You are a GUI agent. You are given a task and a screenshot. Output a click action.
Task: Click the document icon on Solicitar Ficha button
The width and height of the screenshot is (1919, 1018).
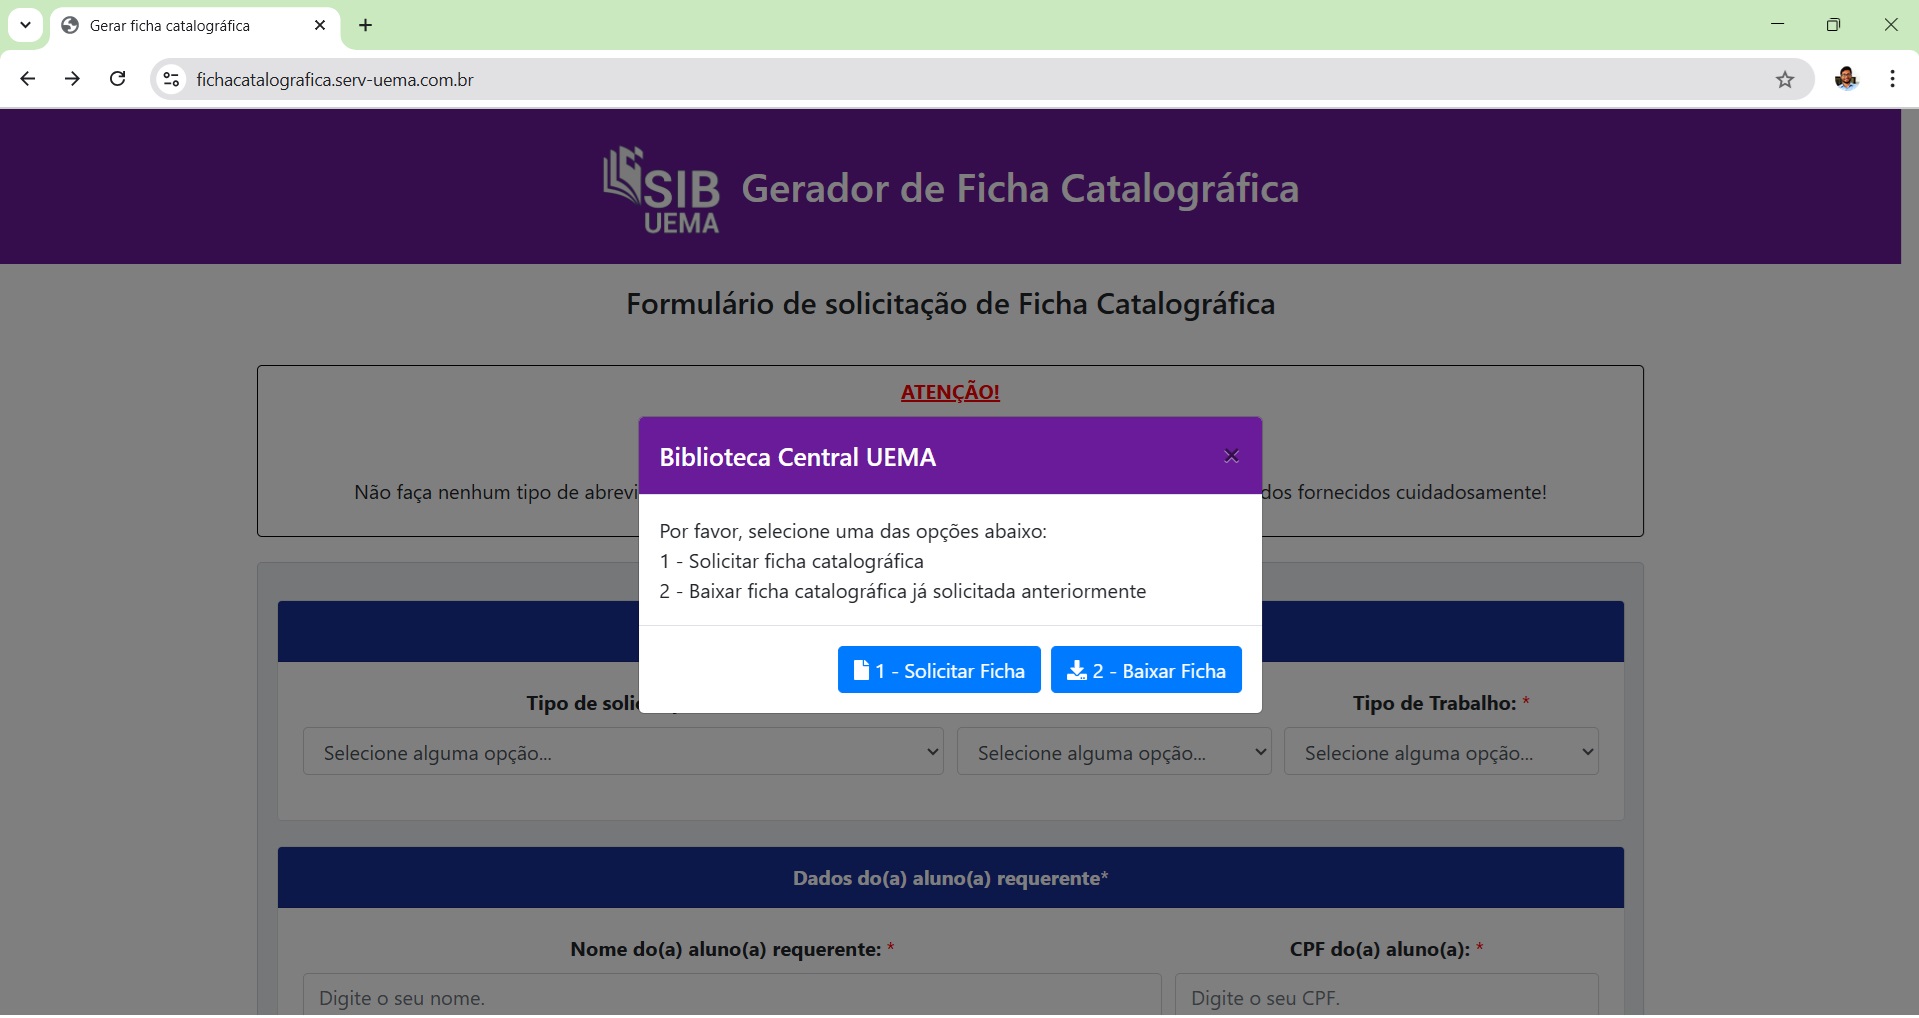point(861,670)
